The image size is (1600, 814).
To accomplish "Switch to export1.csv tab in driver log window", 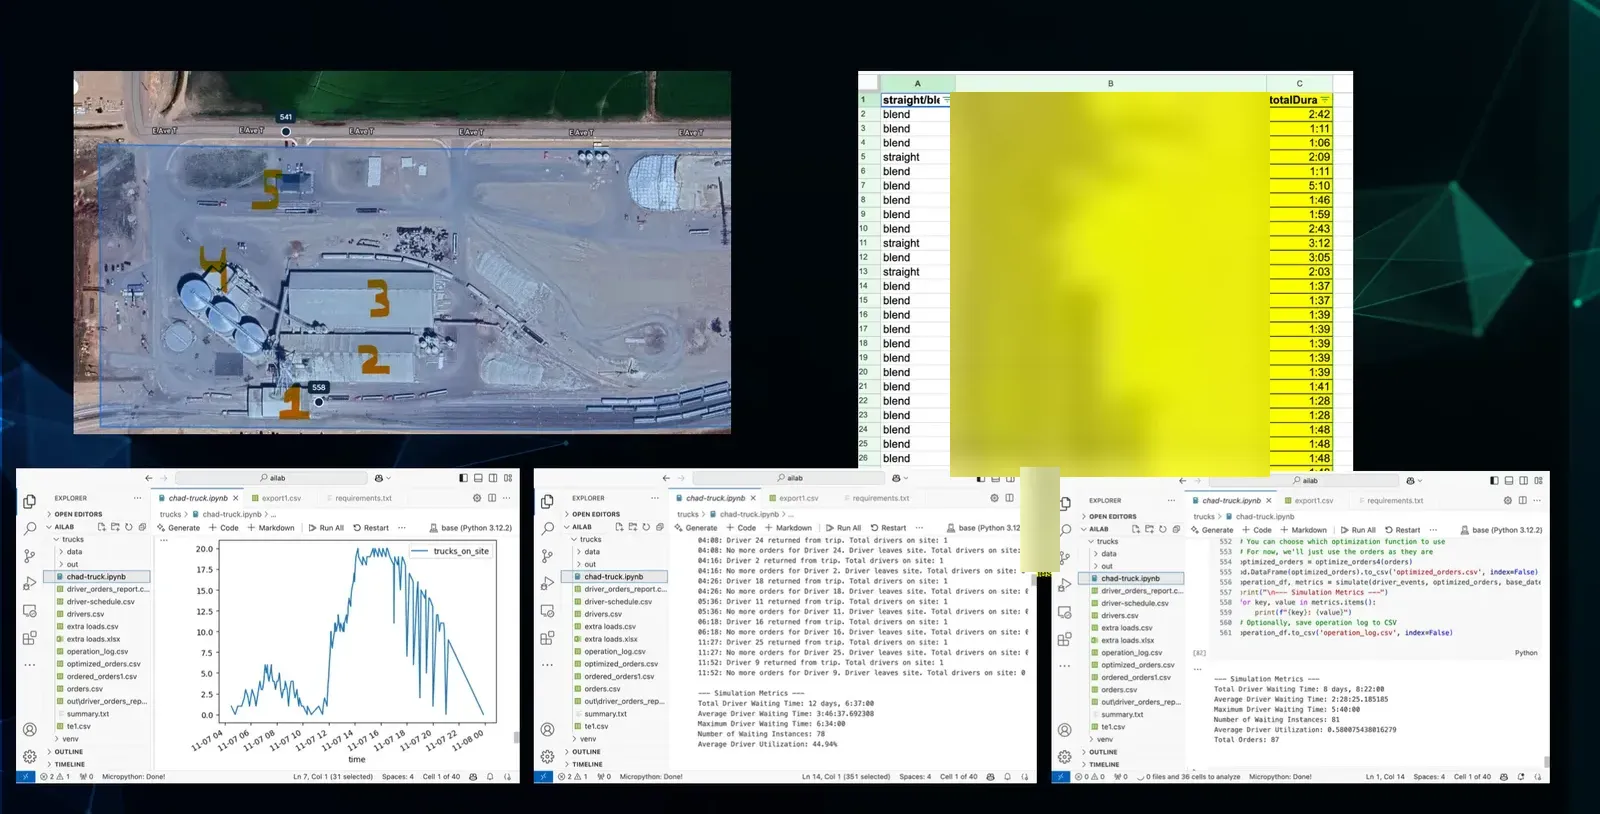I will [798, 498].
